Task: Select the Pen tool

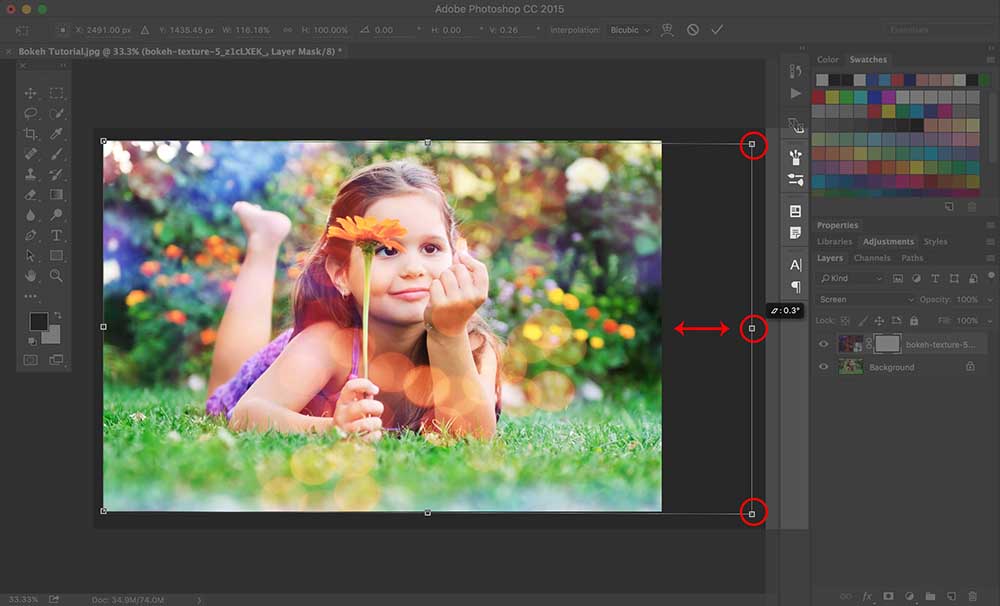Action: tap(30, 235)
